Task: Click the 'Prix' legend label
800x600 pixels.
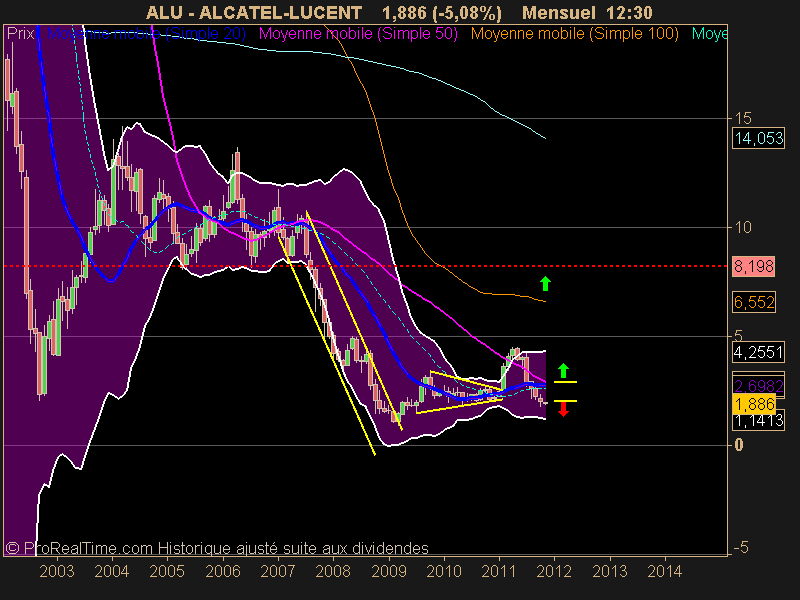Action: click(20, 34)
